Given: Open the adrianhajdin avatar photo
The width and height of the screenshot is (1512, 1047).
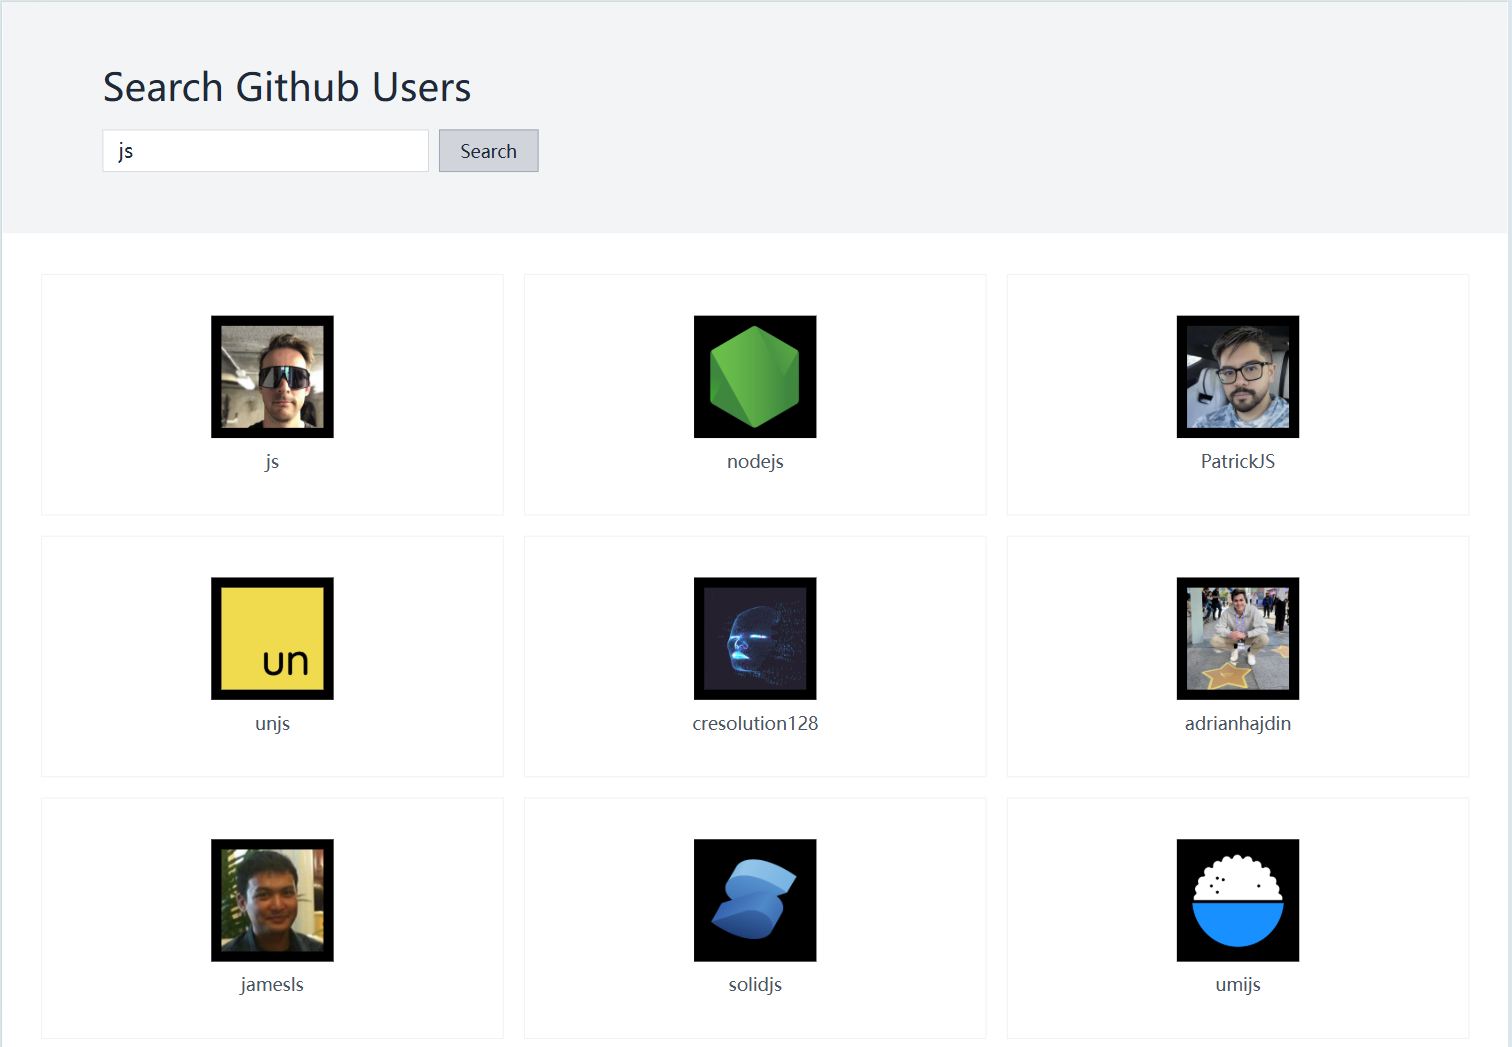Looking at the screenshot, I should tap(1238, 639).
